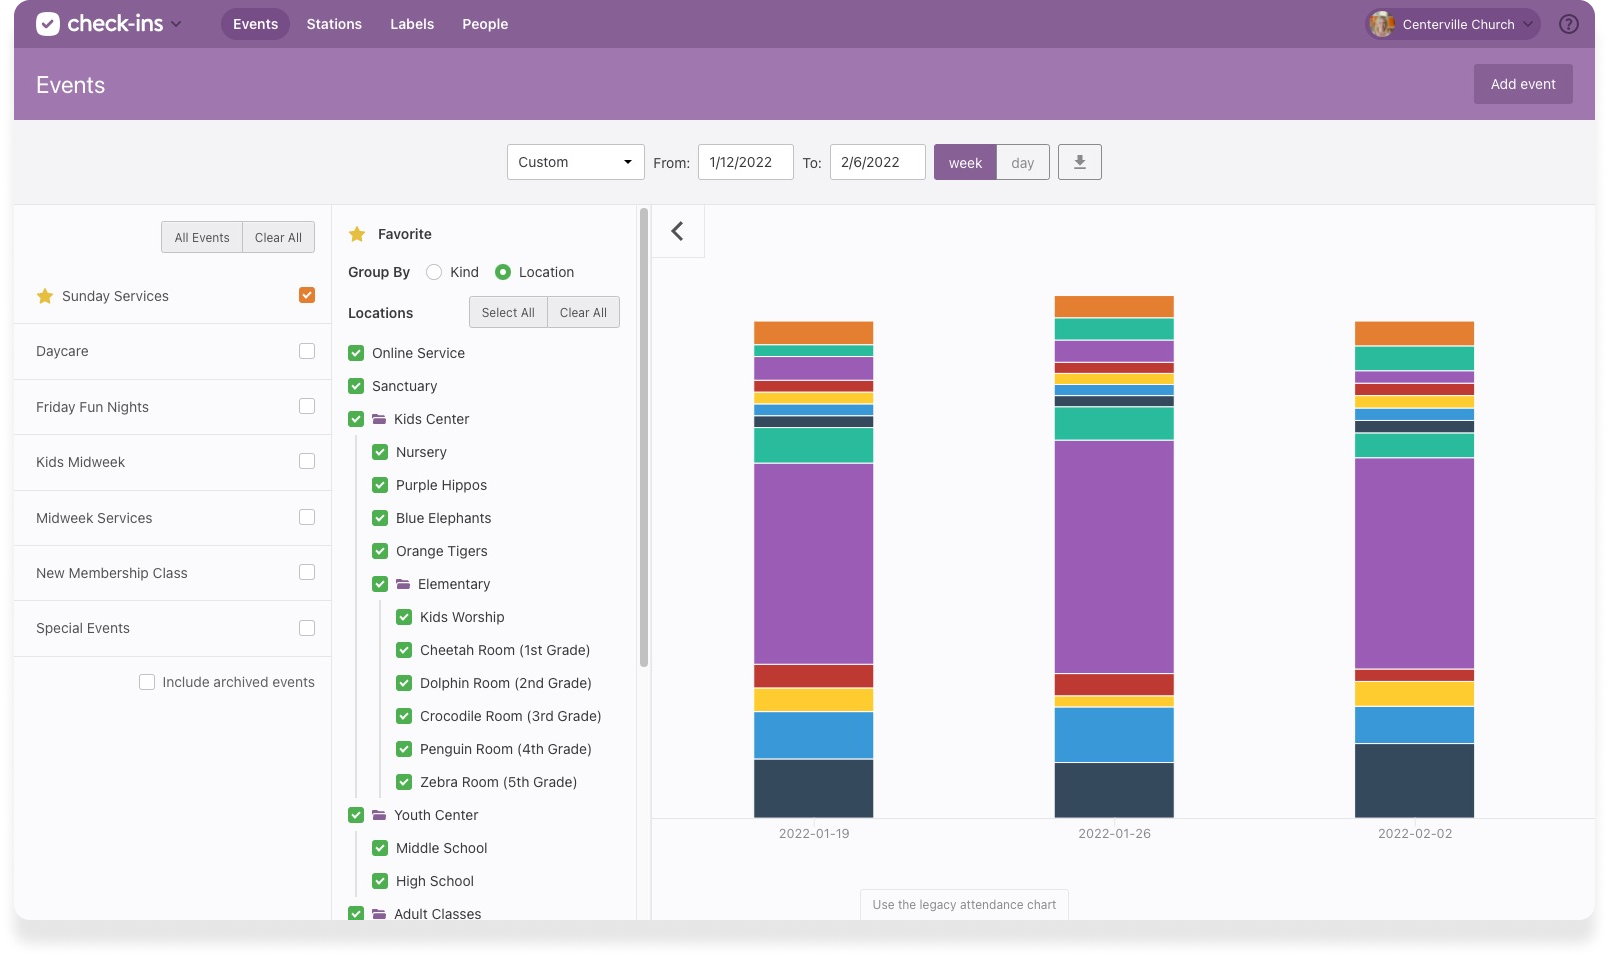Open the People section
Screen dimensions: 1609x958
click(x=484, y=23)
